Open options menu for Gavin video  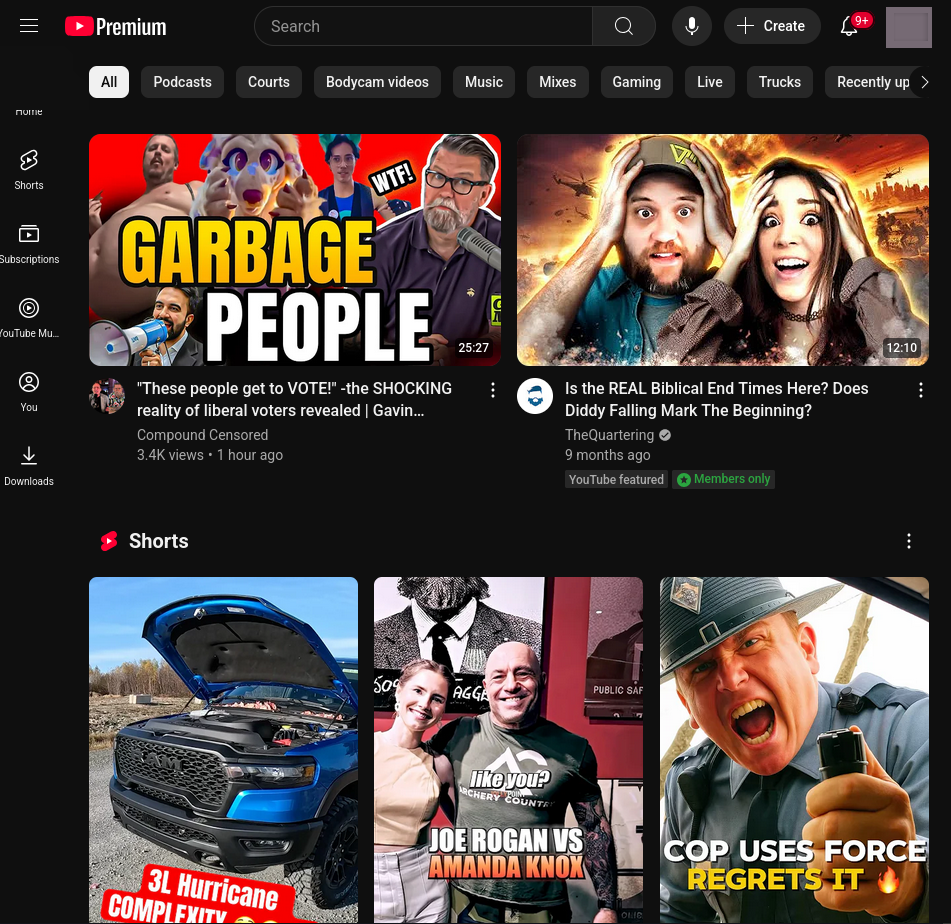[x=492, y=390]
